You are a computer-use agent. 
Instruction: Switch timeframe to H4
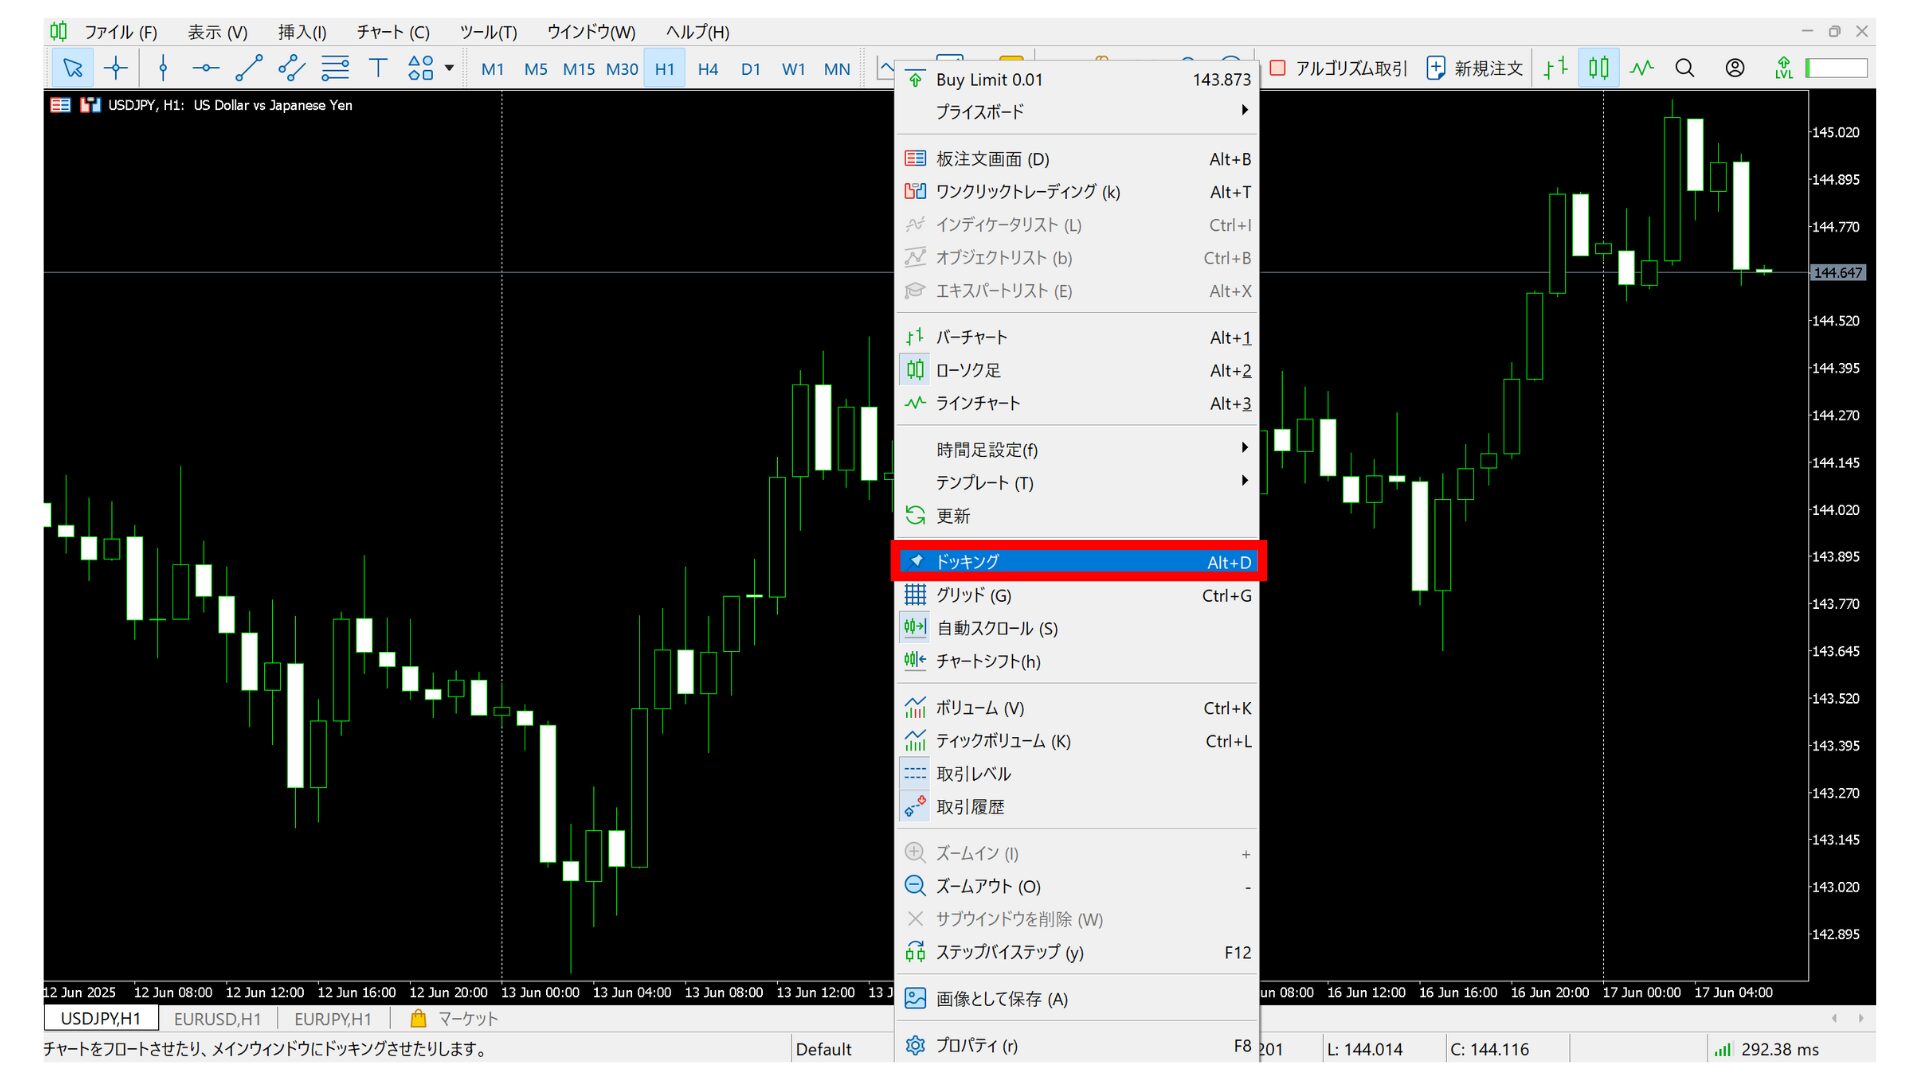point(708,69)
